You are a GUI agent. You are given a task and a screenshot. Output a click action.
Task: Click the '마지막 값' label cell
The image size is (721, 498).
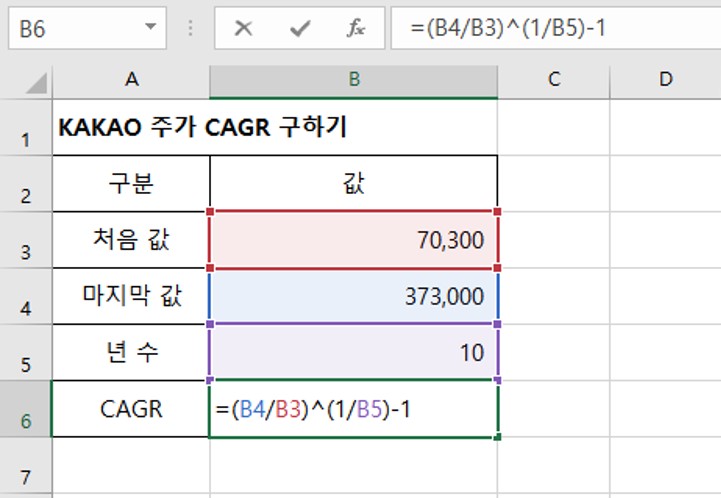(131, 296)
